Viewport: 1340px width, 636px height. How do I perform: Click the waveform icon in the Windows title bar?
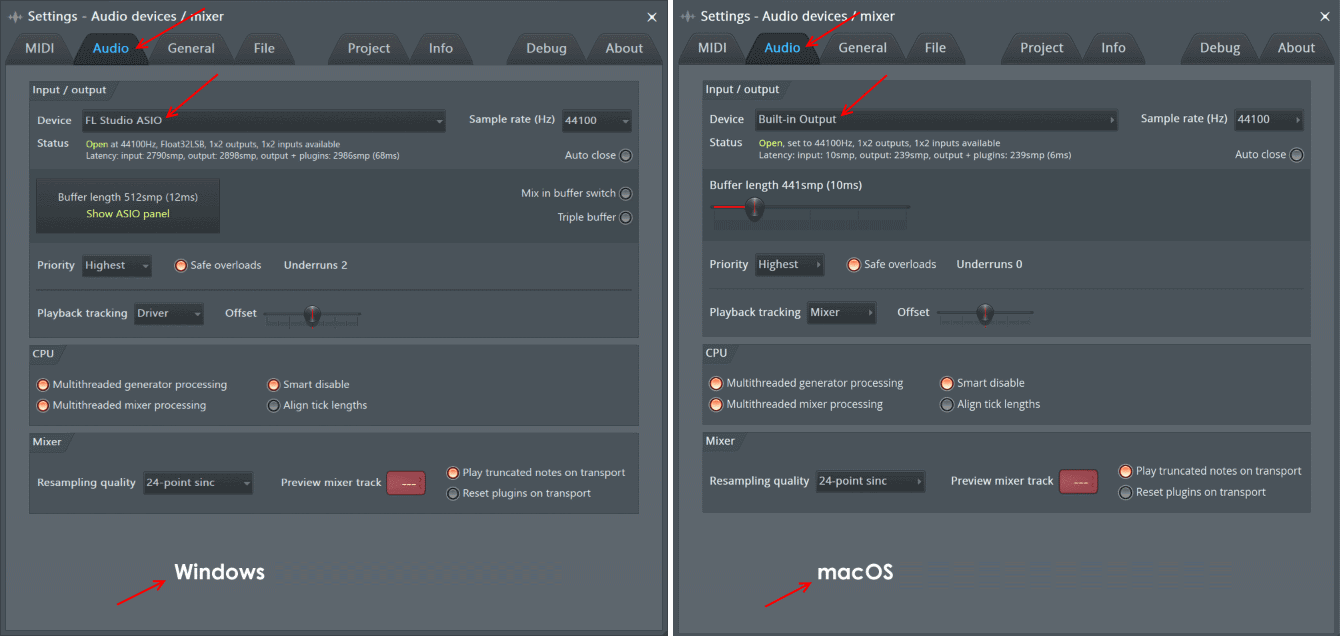pyautogui.click(x=15, y=17)
